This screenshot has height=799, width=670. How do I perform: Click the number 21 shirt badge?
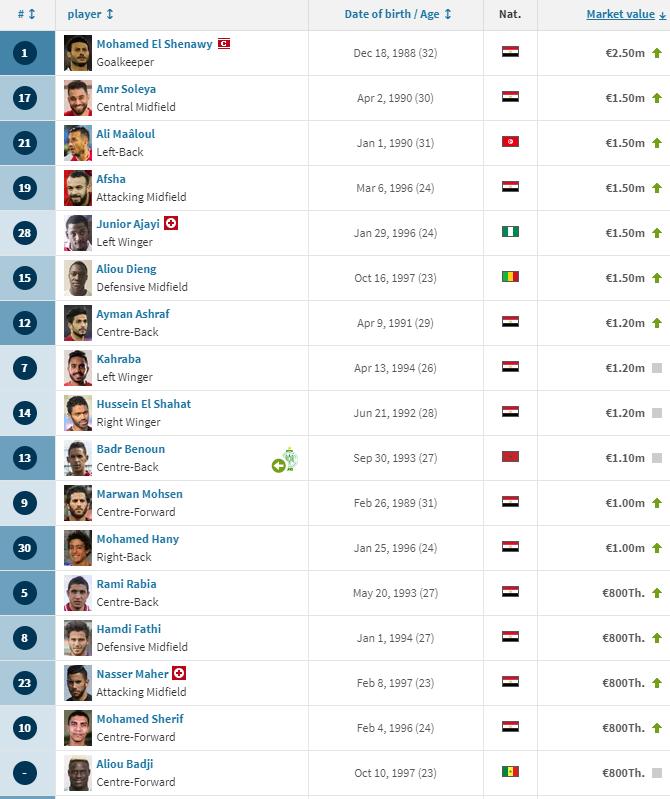27,143
